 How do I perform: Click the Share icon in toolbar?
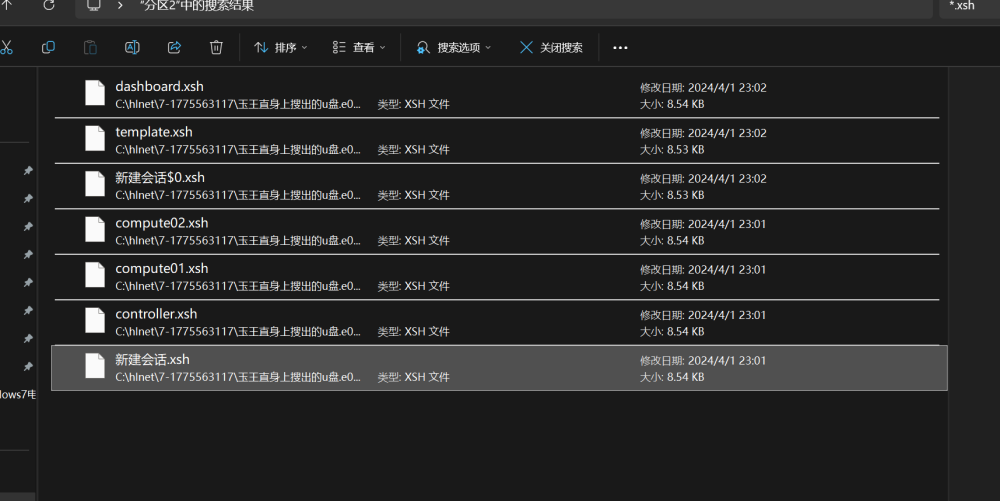(x=174, y=47)
